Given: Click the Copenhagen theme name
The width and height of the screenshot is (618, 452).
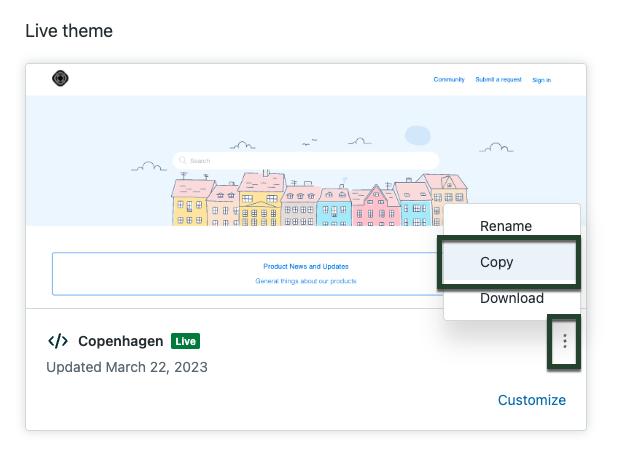Looking at the screenshot, I should (120, 341).
